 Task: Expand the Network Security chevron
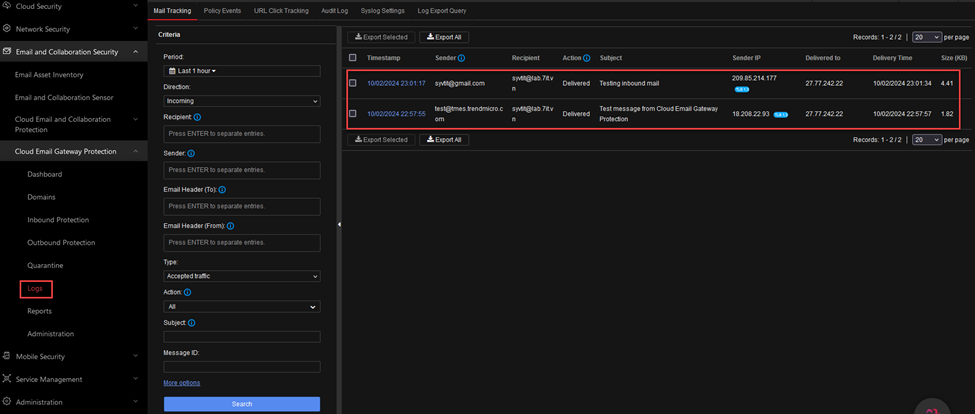[x=136, y=29]
